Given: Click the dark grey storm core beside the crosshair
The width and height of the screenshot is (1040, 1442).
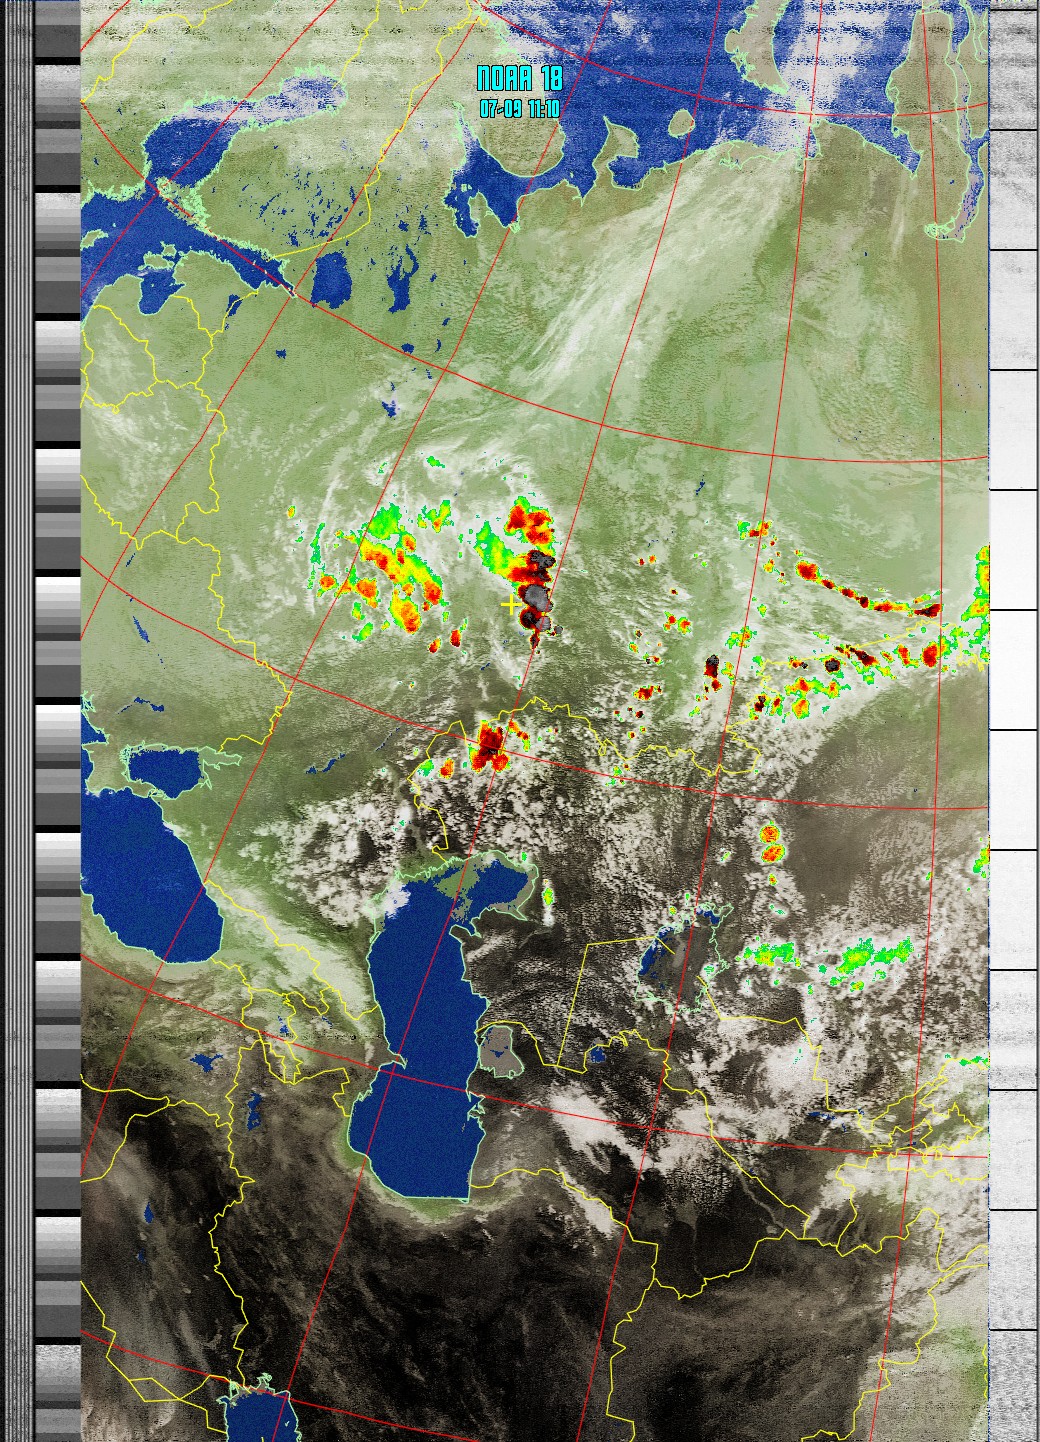Looking at the screenshot, I should 537,598.
